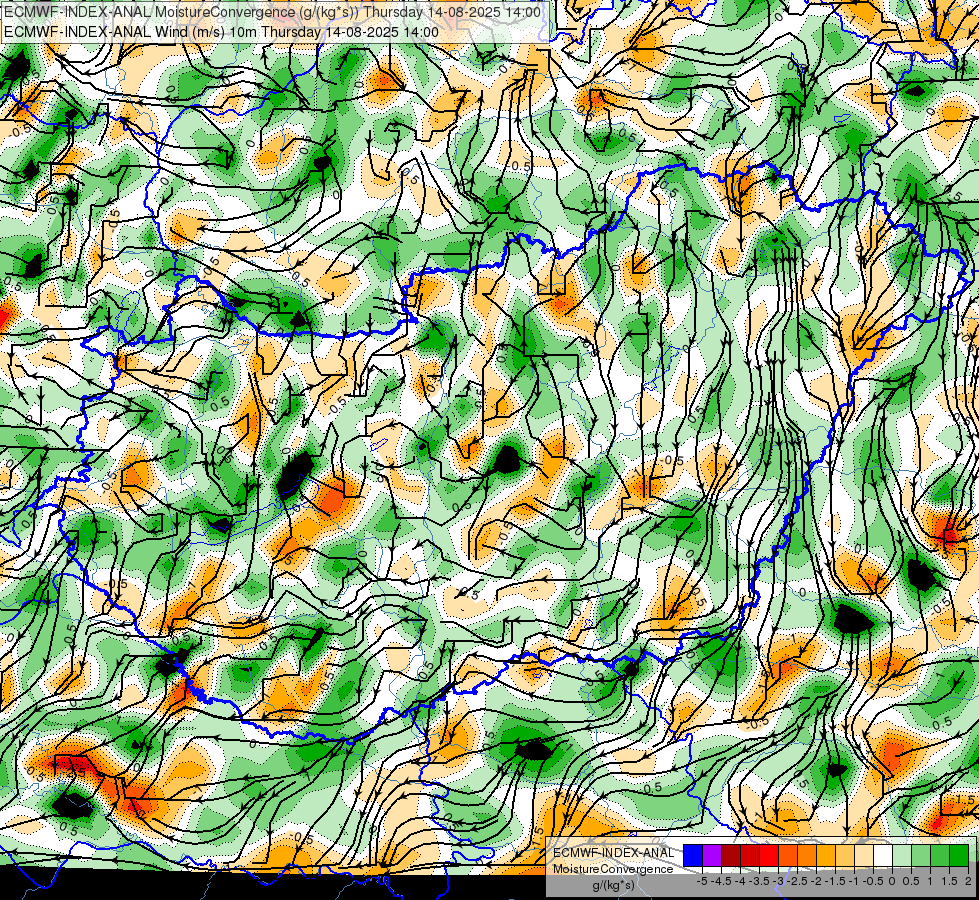Click the -1.5 legend scale value
Image resolution: width=979 pixels, height=900 pixels.
(835, 881)
